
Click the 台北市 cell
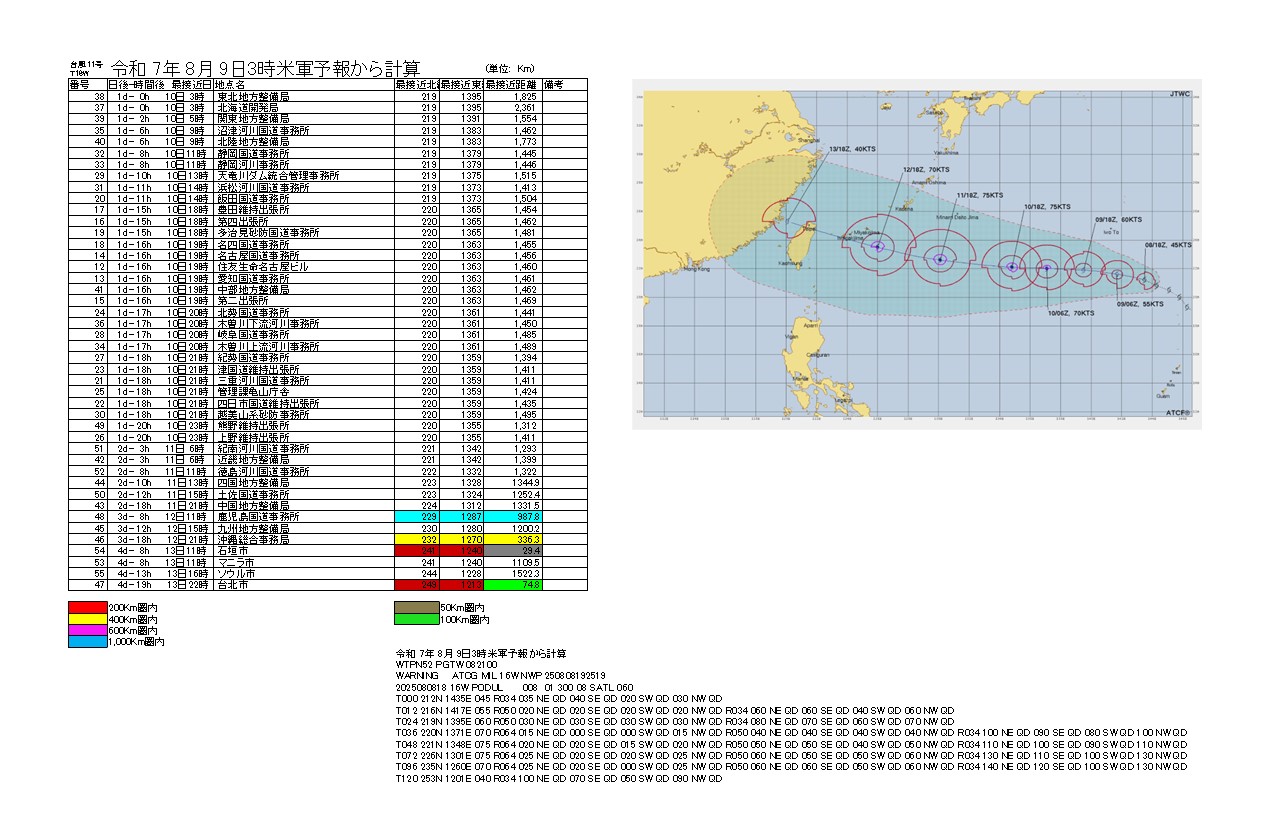[304, 585]
